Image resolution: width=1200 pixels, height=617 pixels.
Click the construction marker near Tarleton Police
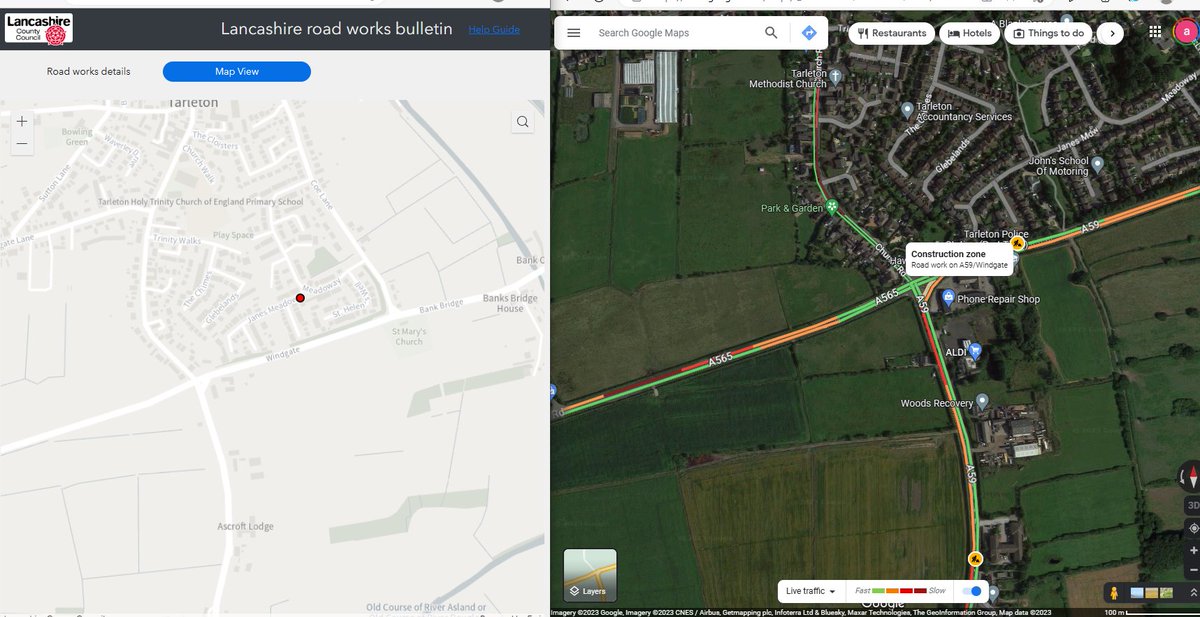1017,243
